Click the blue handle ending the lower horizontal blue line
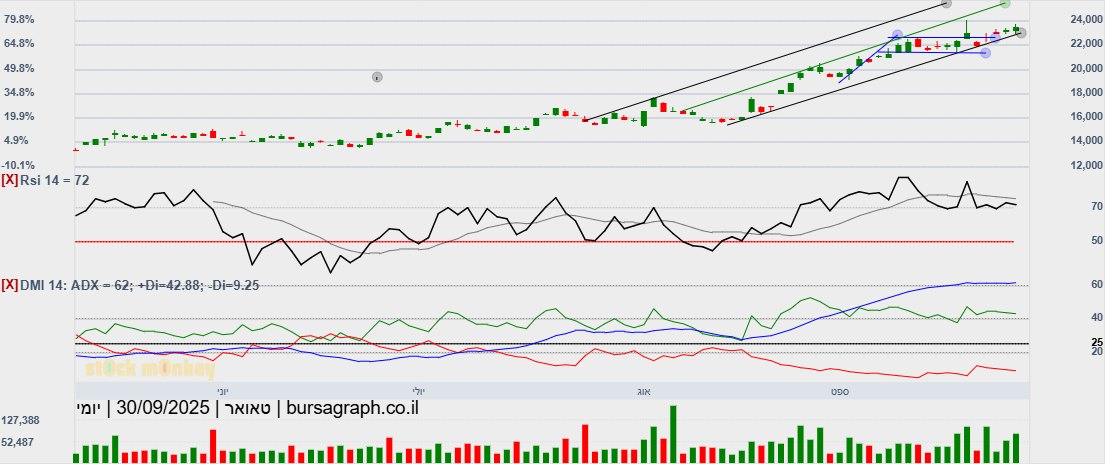Image resolution: width=1105 pixels, height=464 pixels. tap(985, 53)
